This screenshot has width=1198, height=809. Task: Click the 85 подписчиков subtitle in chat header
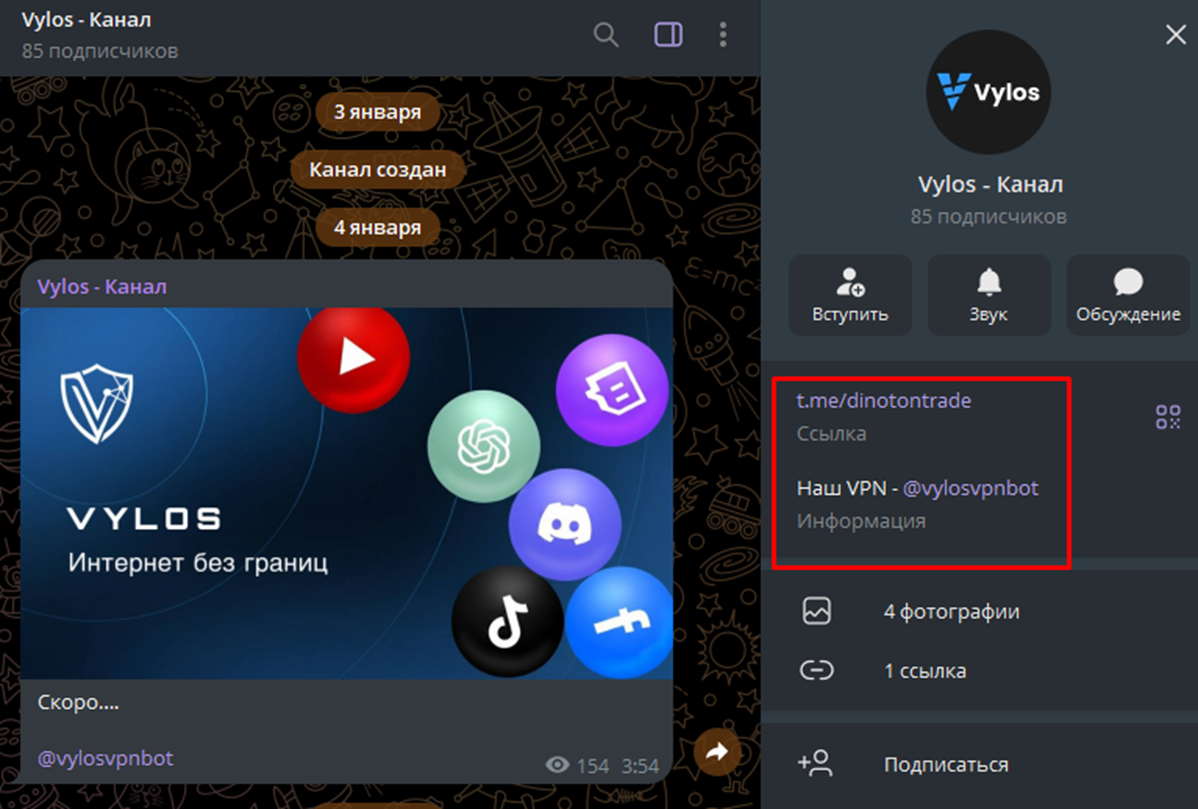(100, 51)
